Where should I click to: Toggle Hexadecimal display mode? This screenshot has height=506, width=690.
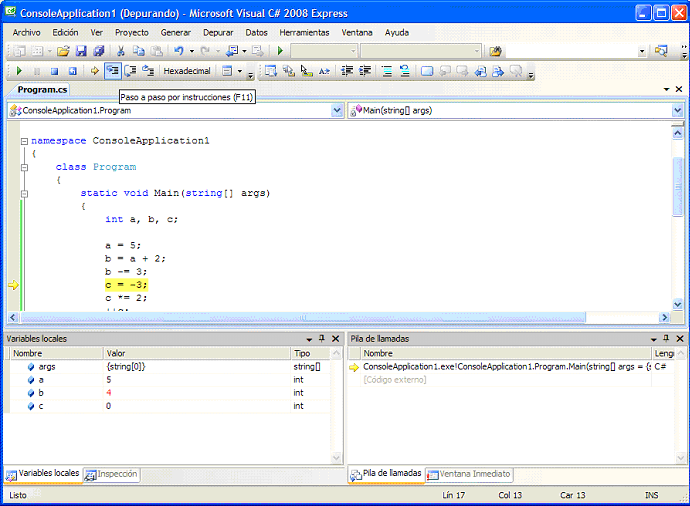[187, 71]
